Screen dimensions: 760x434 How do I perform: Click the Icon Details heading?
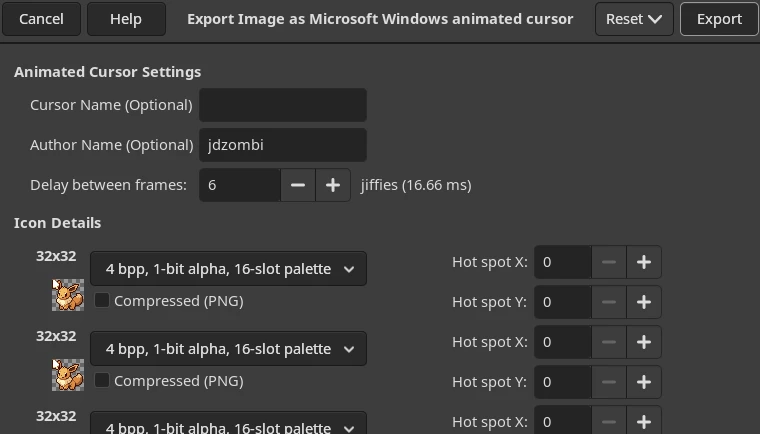click(x=57, y=223)
